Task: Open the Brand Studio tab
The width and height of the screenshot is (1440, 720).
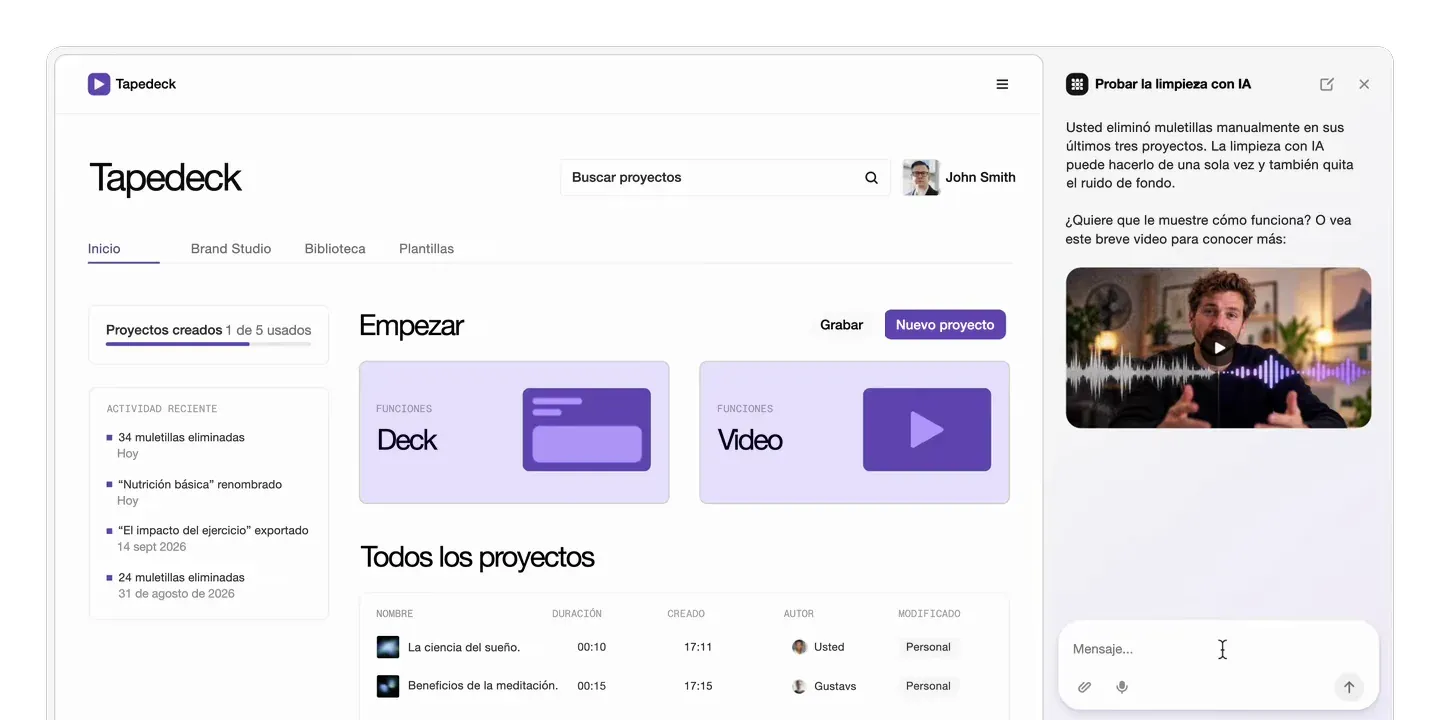Action: click(231, 249)
